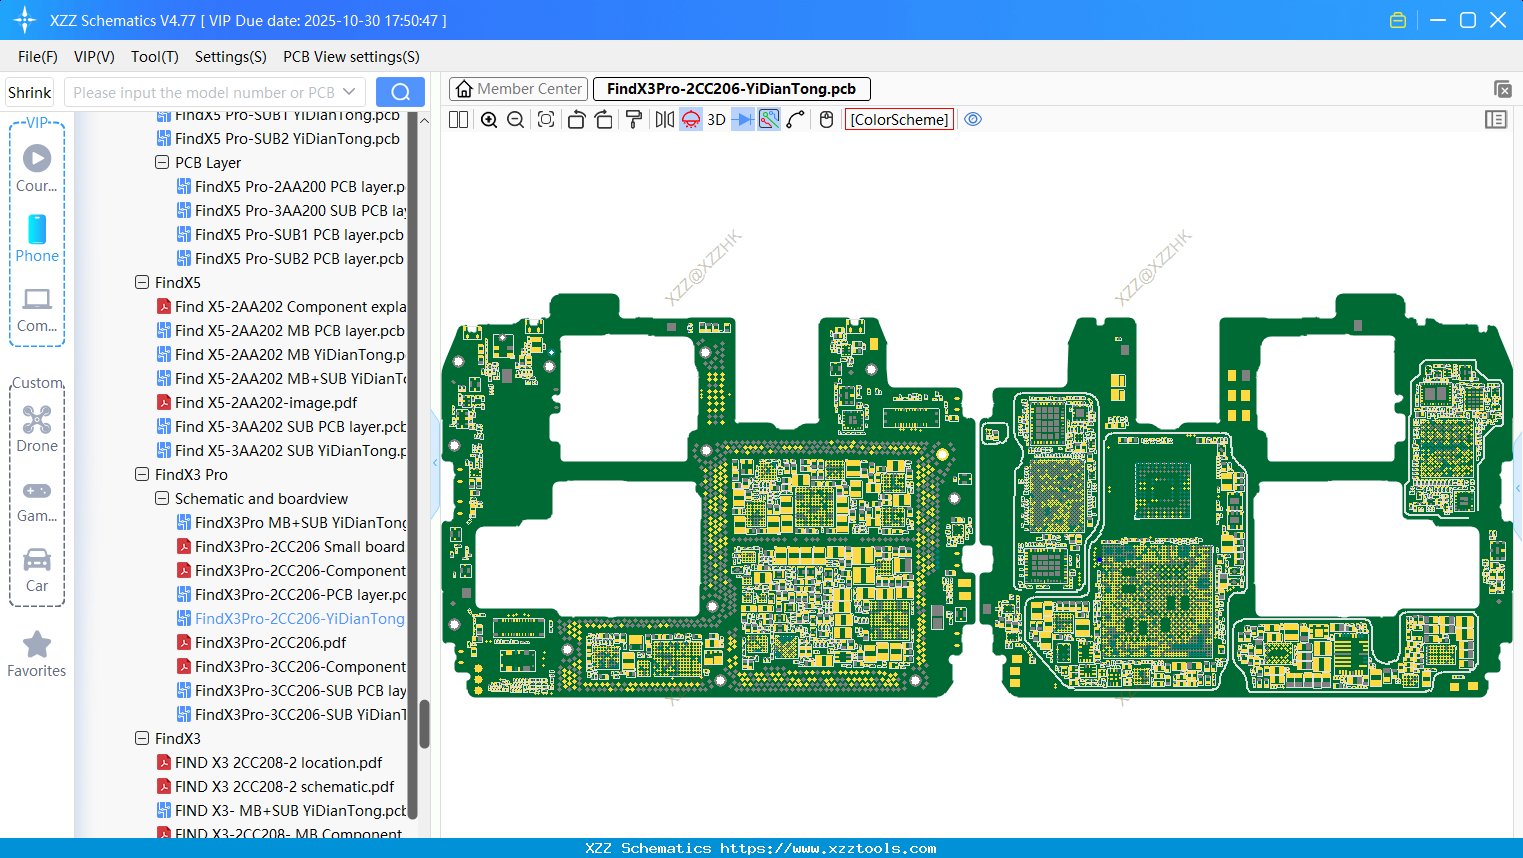Open FindX3Pro-2CC206.pdf in the file tree
Image resolution: width=1523 pixels, height=858 pixels.
(x=270, y=643)
